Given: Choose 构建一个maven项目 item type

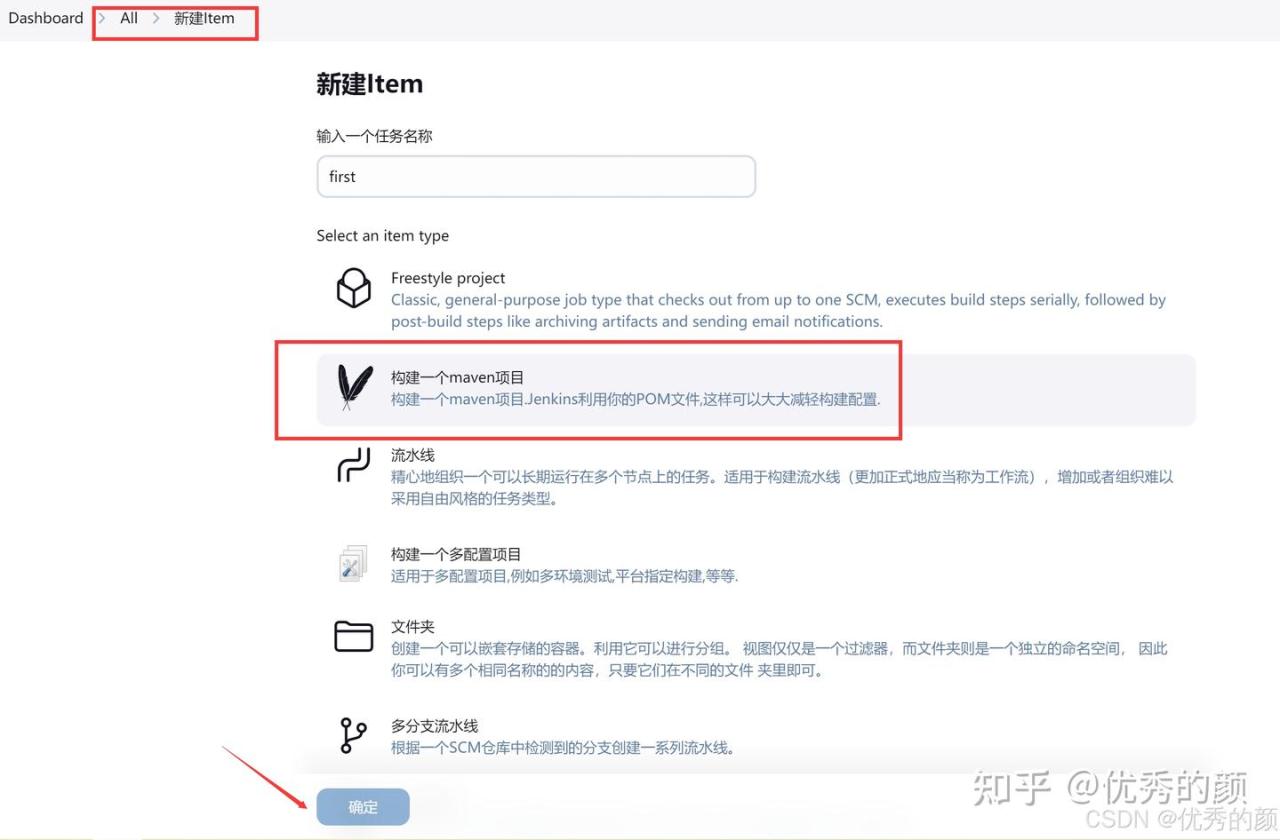Looking at the screenshot, I should (756, 389).
